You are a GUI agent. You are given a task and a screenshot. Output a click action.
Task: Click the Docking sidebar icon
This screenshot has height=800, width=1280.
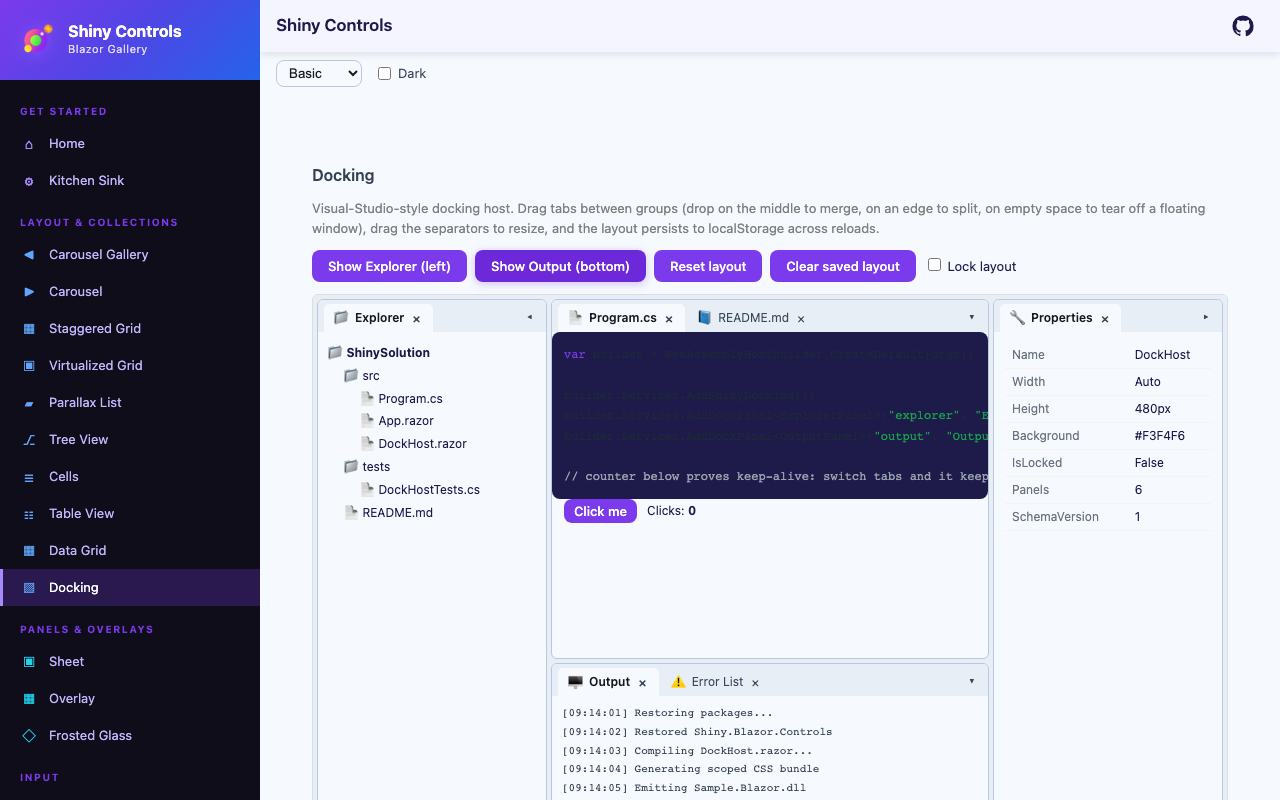[x=29, y=588]
